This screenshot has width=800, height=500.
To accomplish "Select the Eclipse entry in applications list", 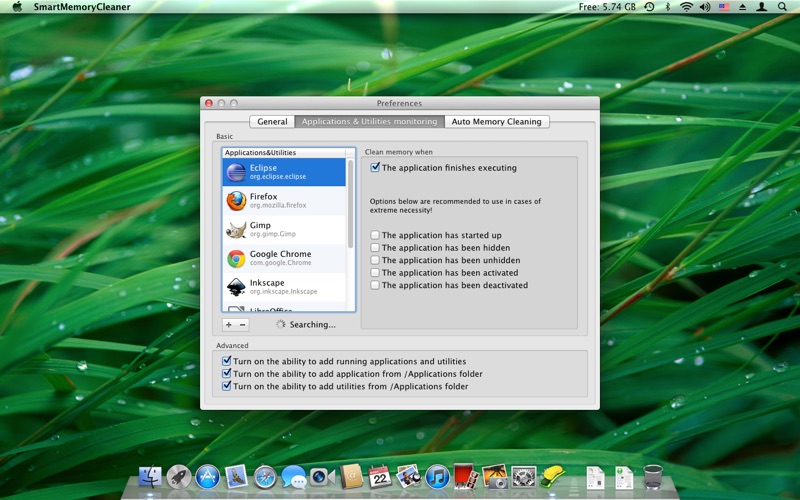I will click(284, 172).
